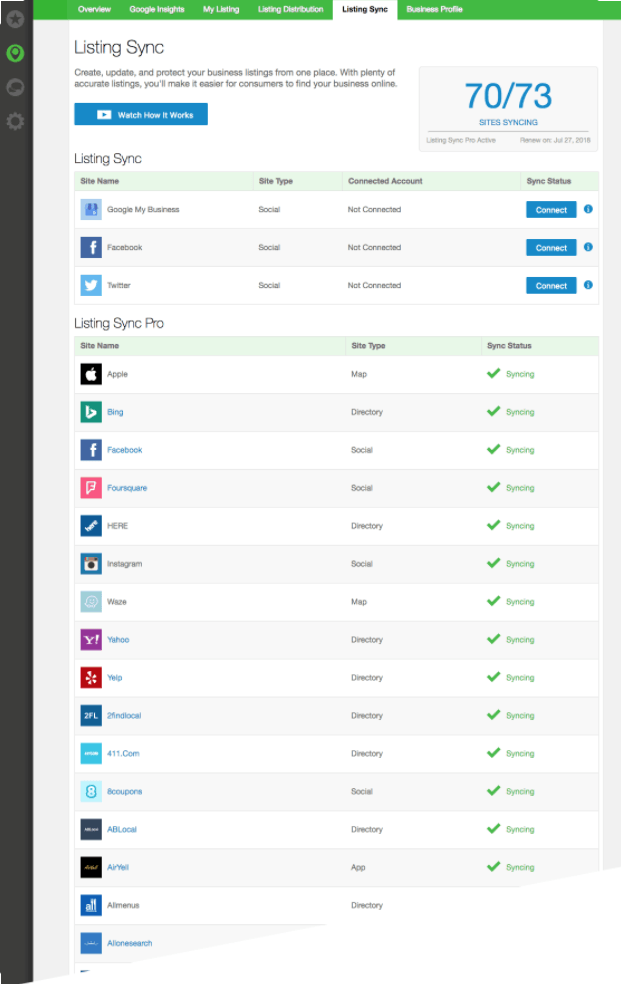Click info icon in Twitter row
The height and width of the screenshot is (984, 621).
click(588, 285)
